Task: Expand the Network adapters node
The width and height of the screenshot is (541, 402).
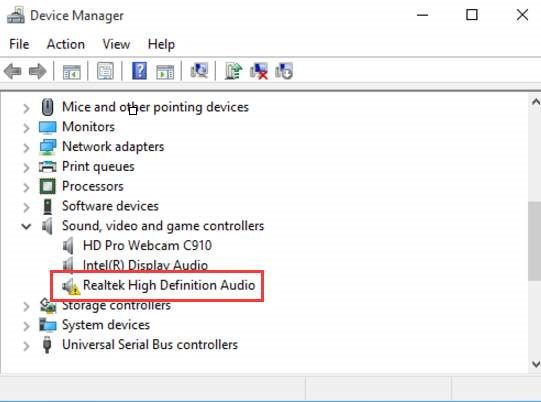Action: coord(26,148)
